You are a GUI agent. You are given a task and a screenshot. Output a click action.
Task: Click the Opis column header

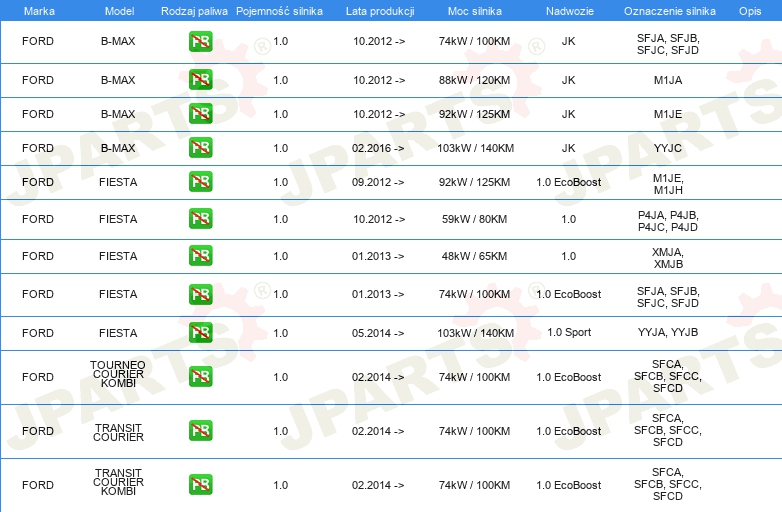(749, 10)
